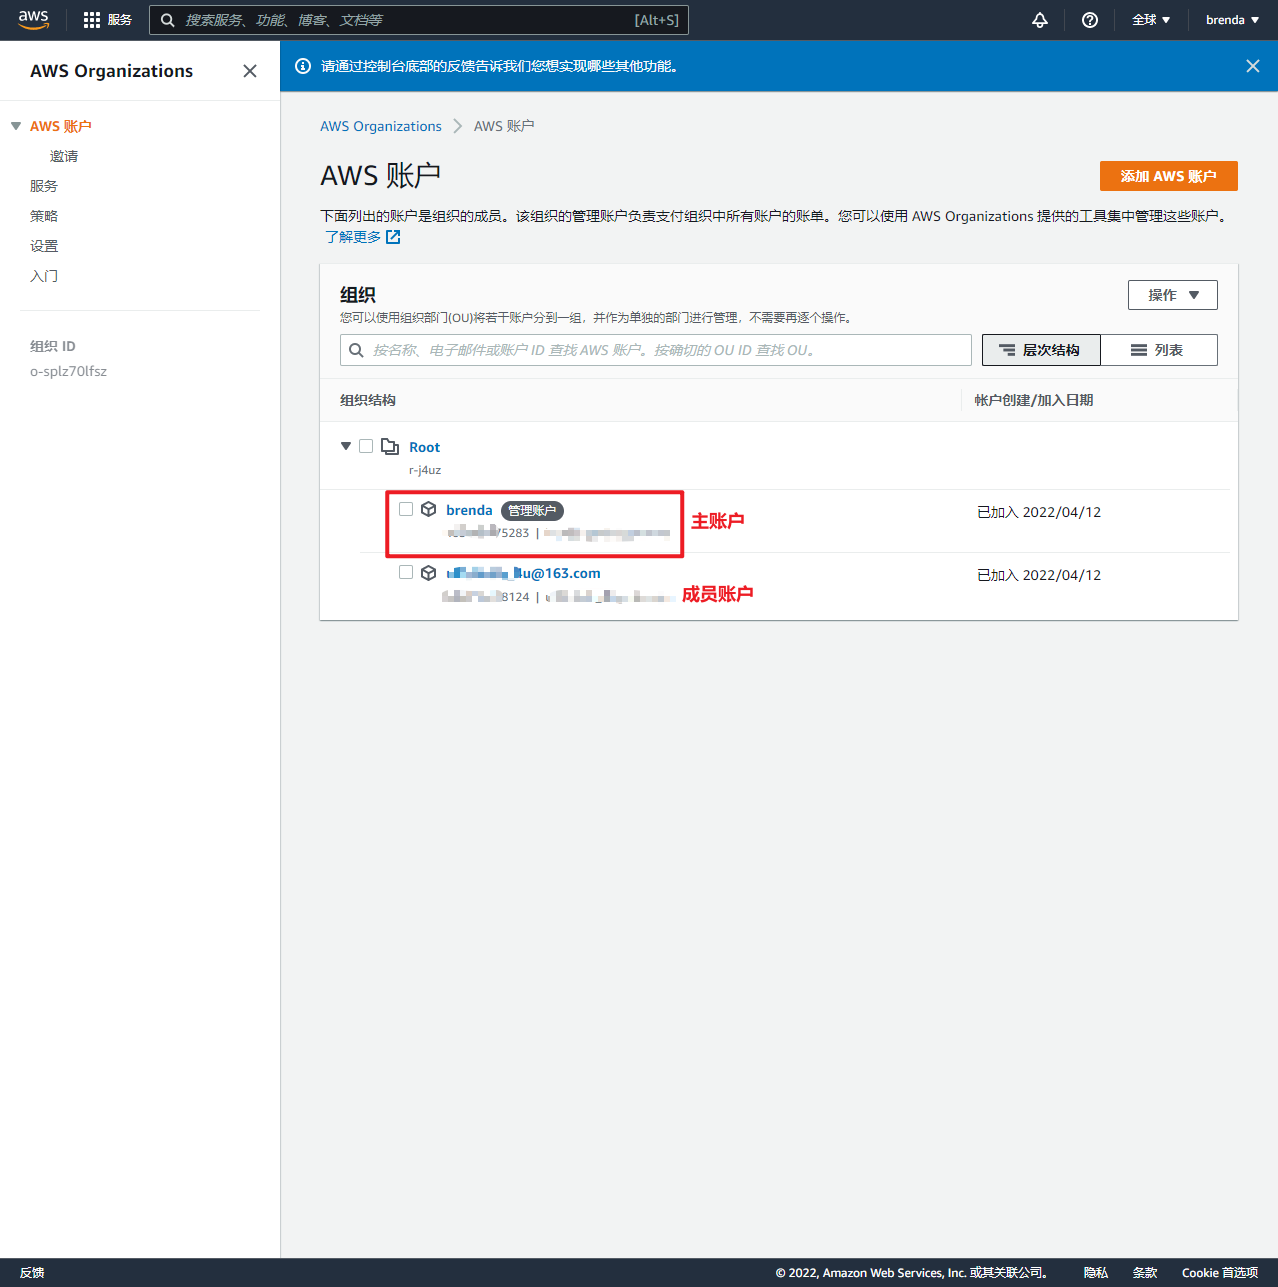Open the help question mark icon

1090,20
